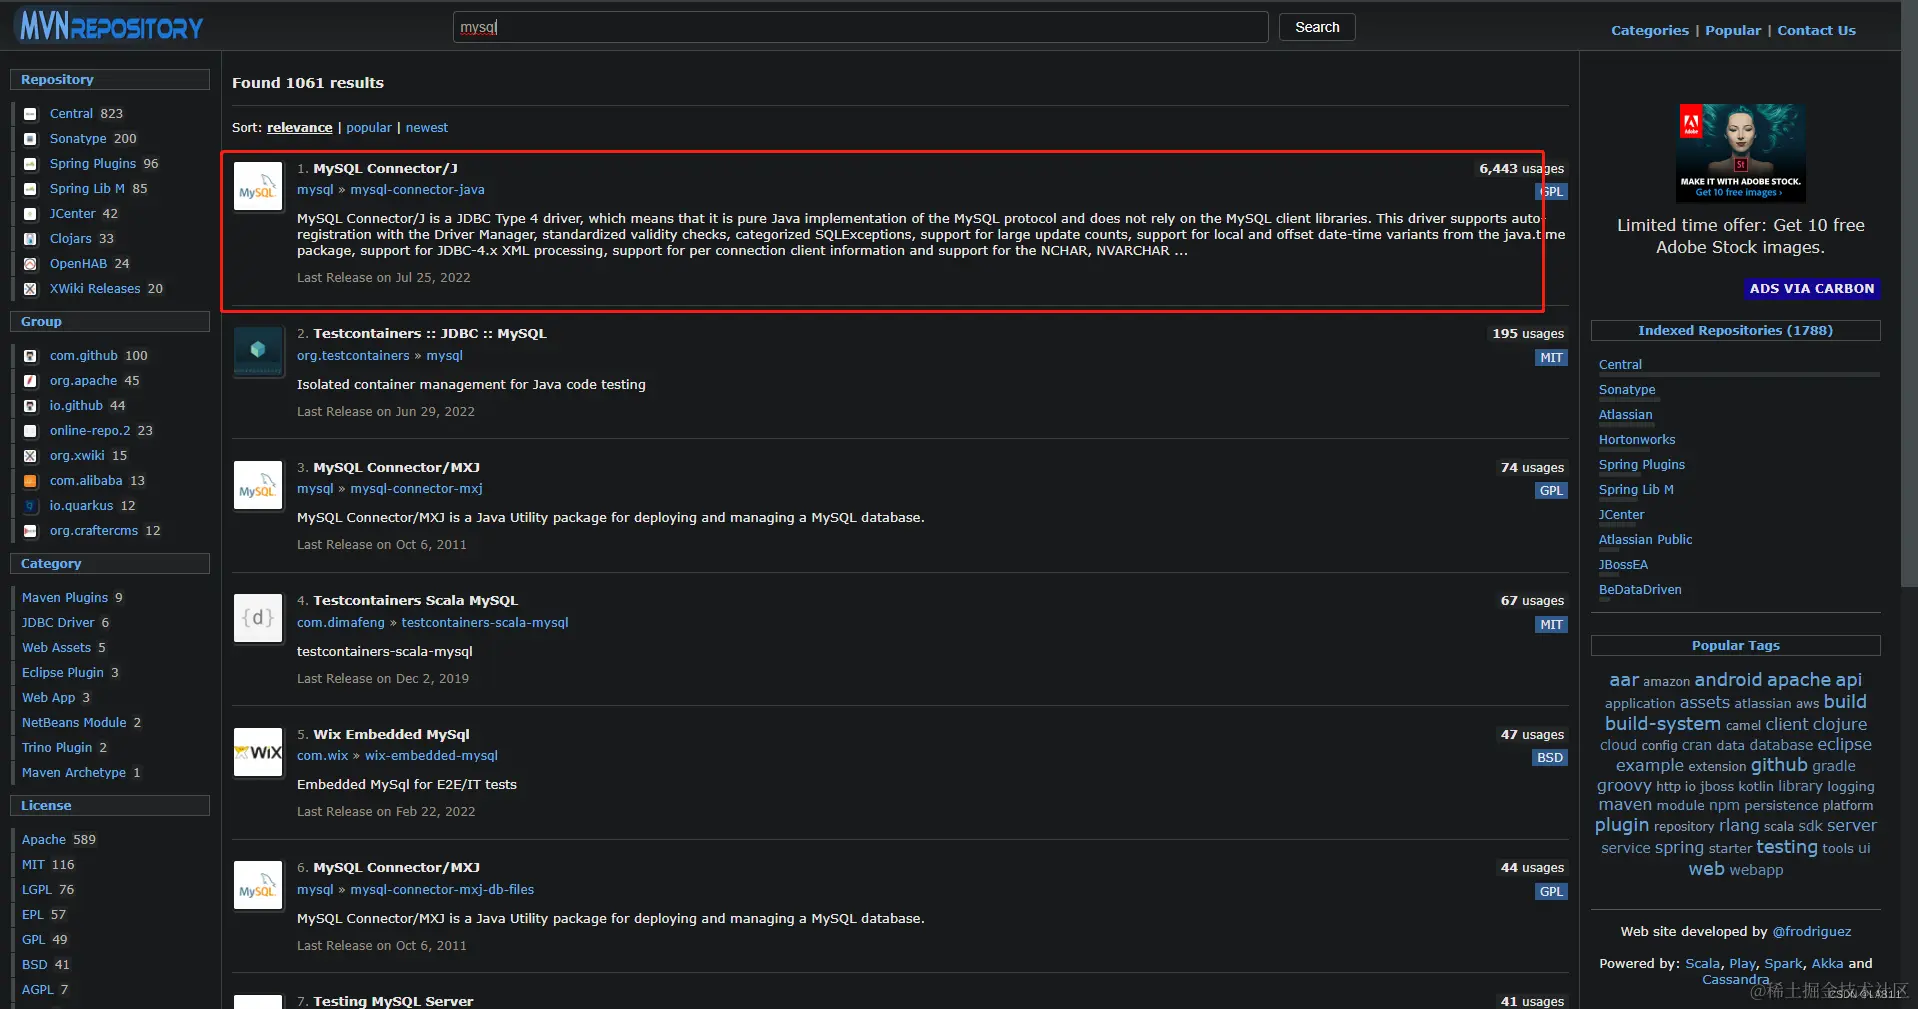Open the Adobe Stock ad image
Screen dimensions: 1918x1009
click(1740, 153)
